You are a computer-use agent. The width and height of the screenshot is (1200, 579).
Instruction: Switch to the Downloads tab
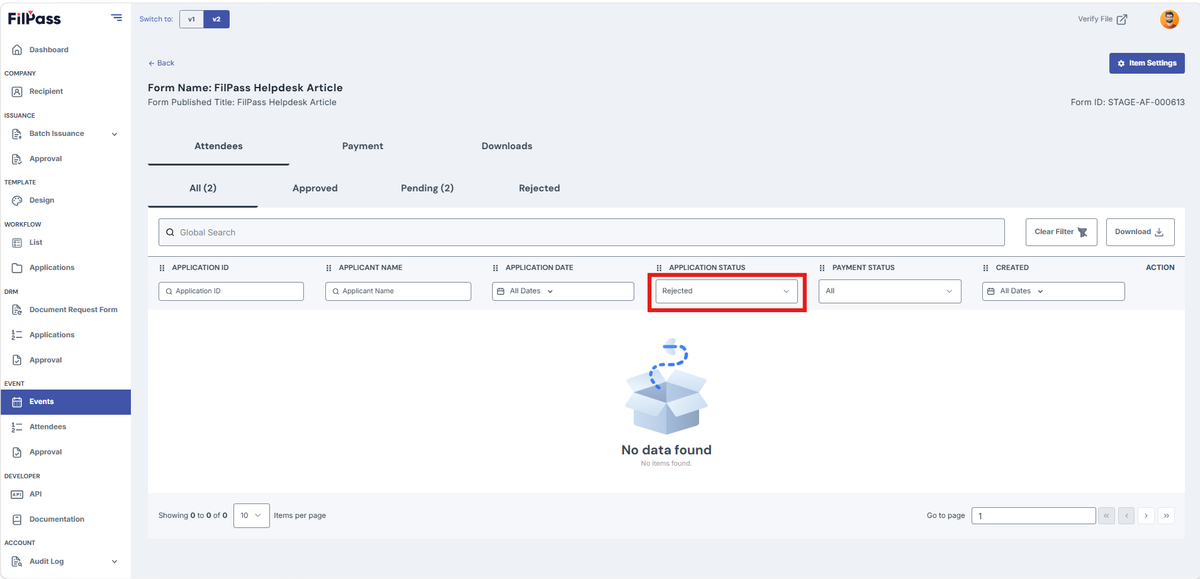coord(507,146)
